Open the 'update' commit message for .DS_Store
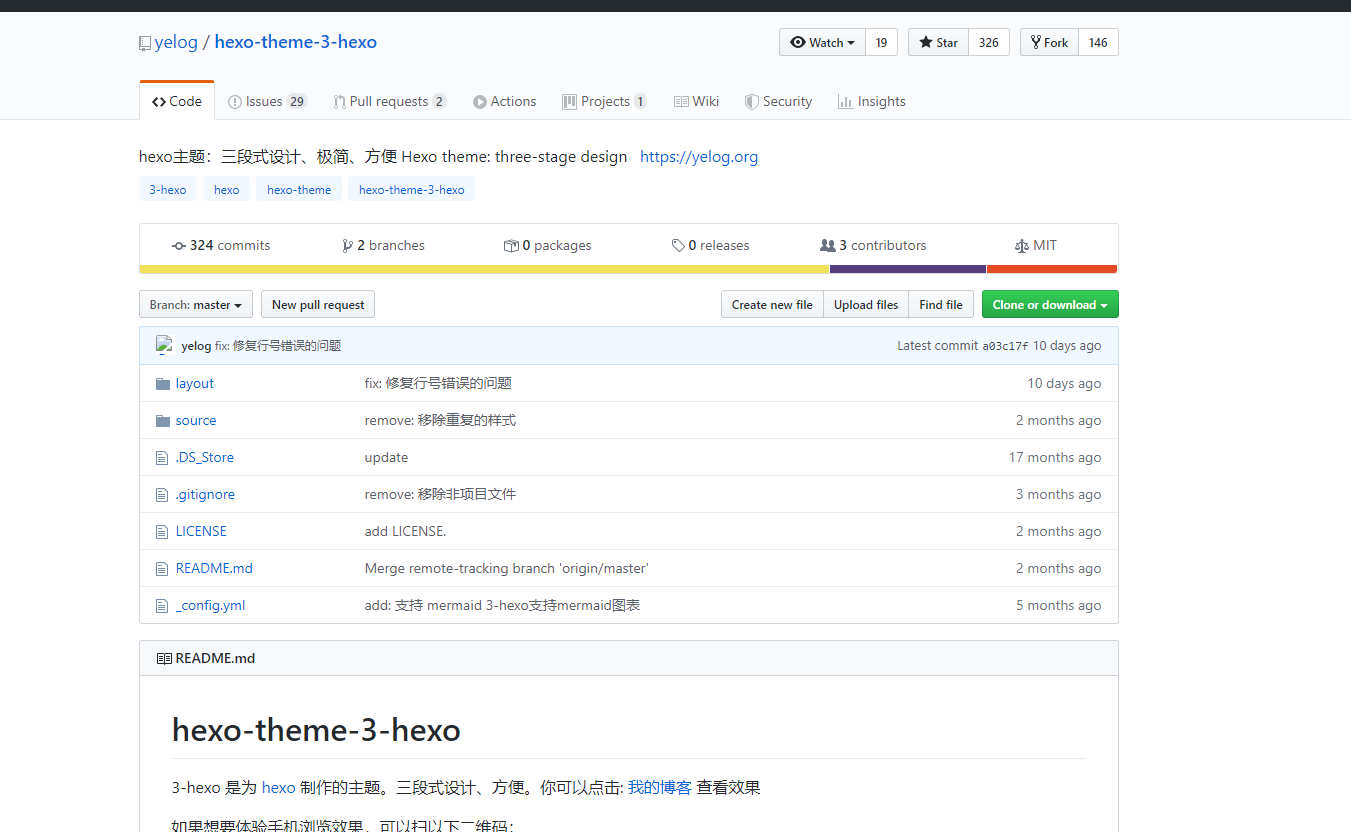This screenshot has width=1351, height=832. pyautogui.click(x=386, y=458)
